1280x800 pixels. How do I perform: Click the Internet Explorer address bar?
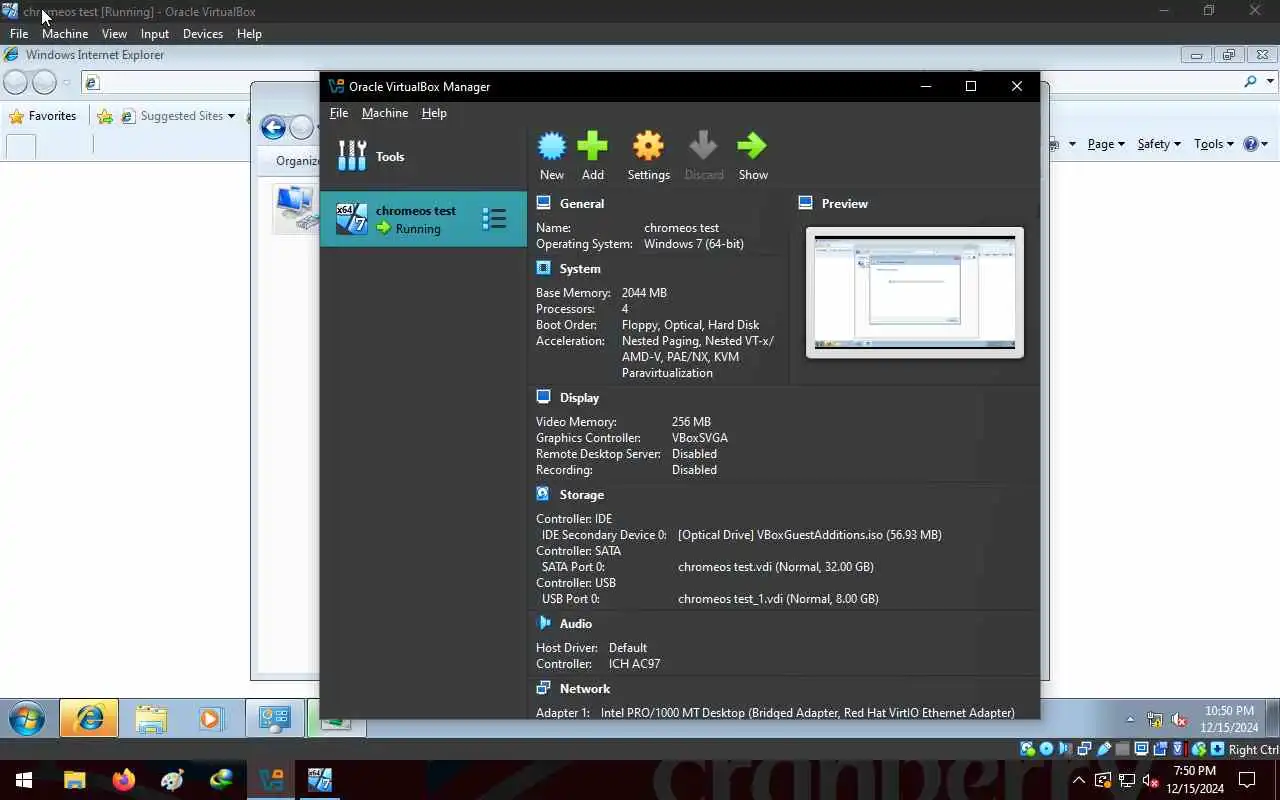pyautogui.click(x=200, y=82)
